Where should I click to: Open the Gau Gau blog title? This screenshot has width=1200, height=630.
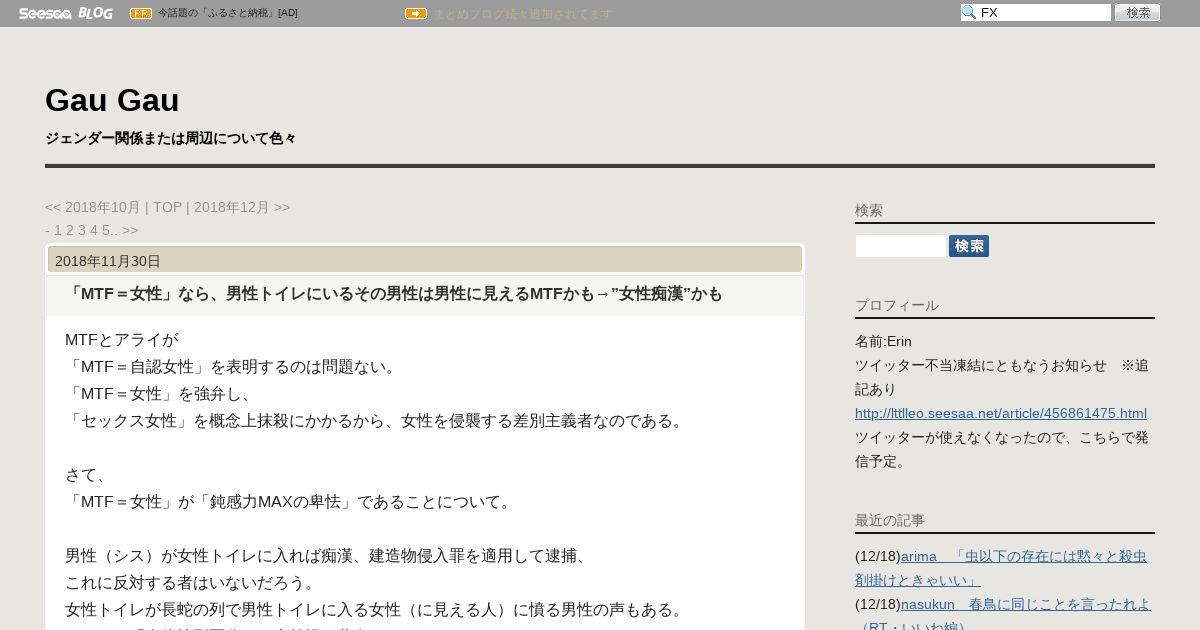(x=112, y=100)
